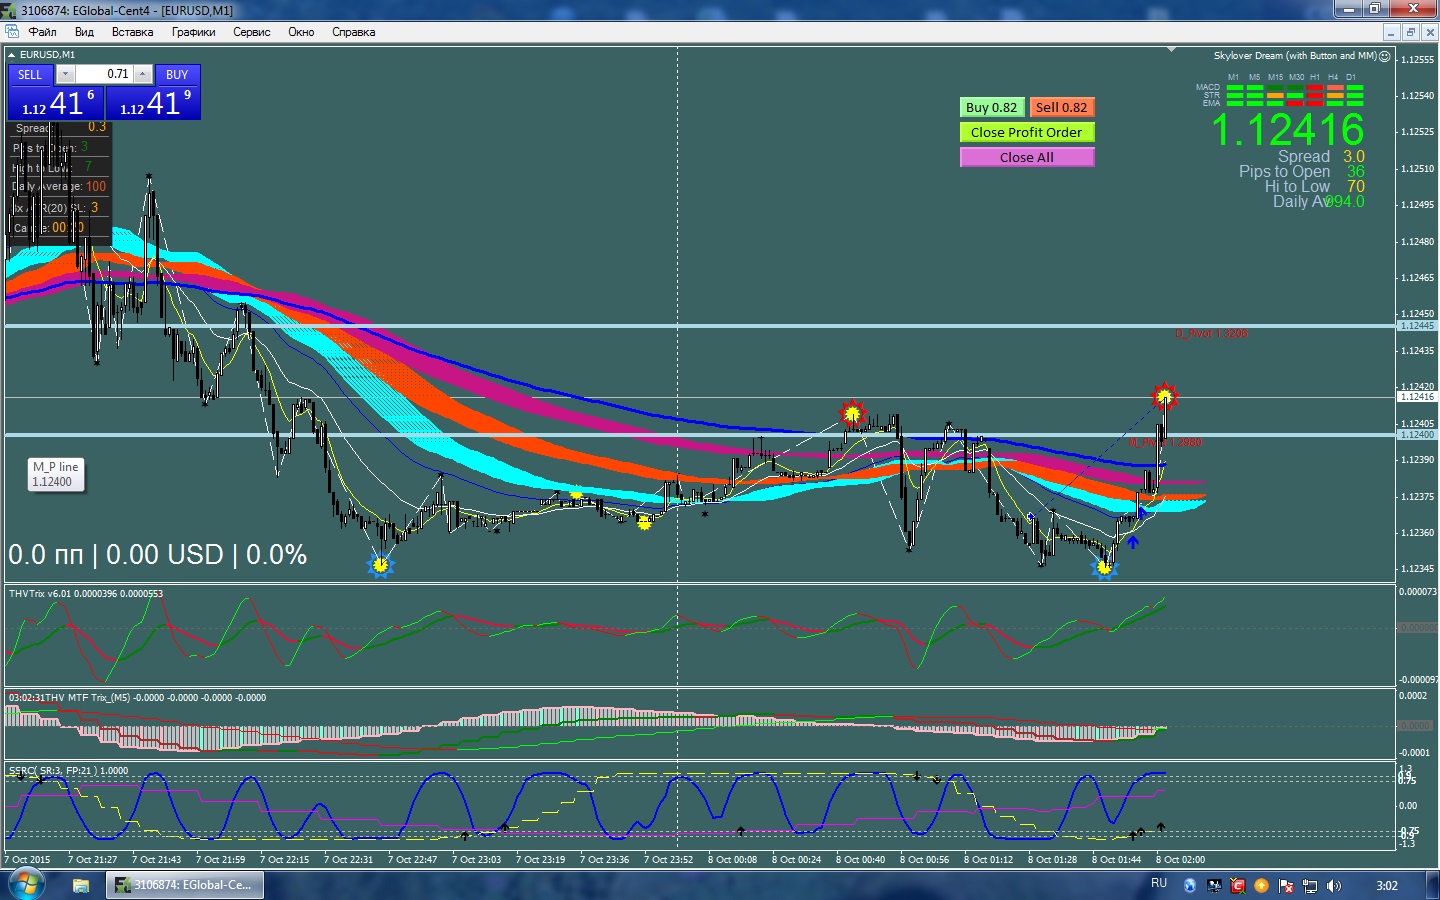
Task: Click the 7 Oct 23:52 time axis label
Action: pos(669,860)
